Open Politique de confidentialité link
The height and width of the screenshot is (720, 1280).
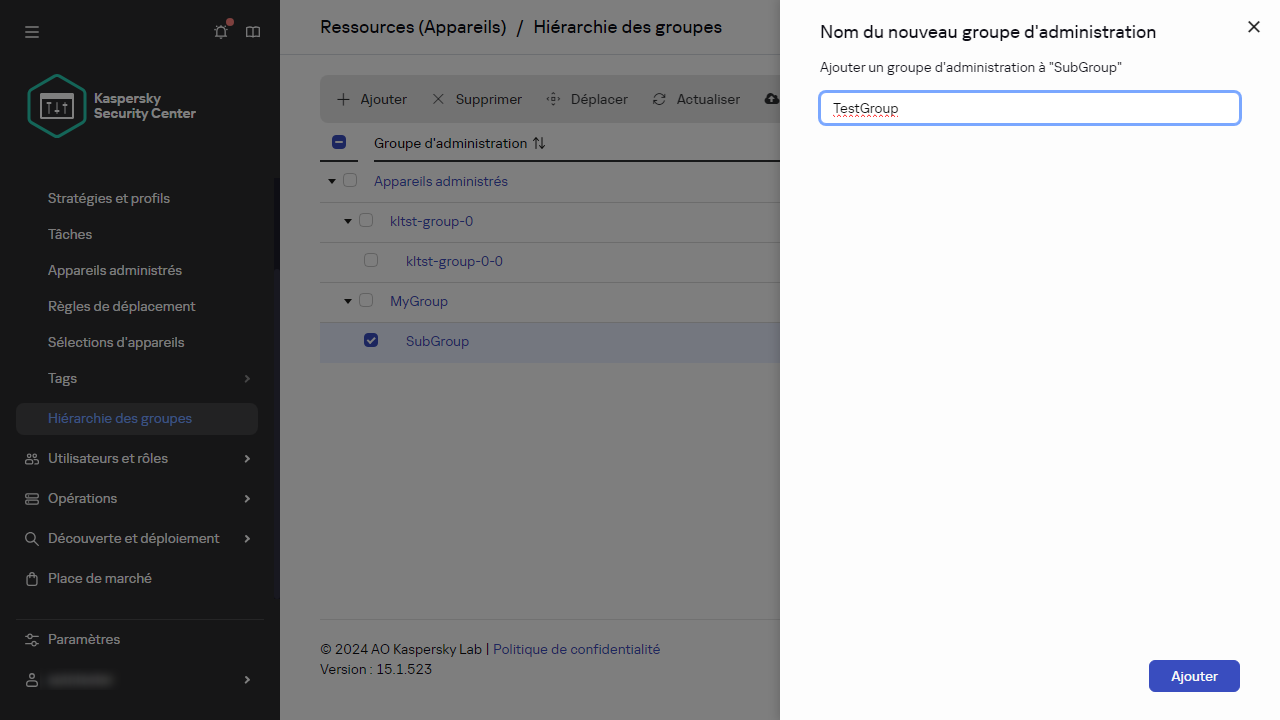pos(577,649)
